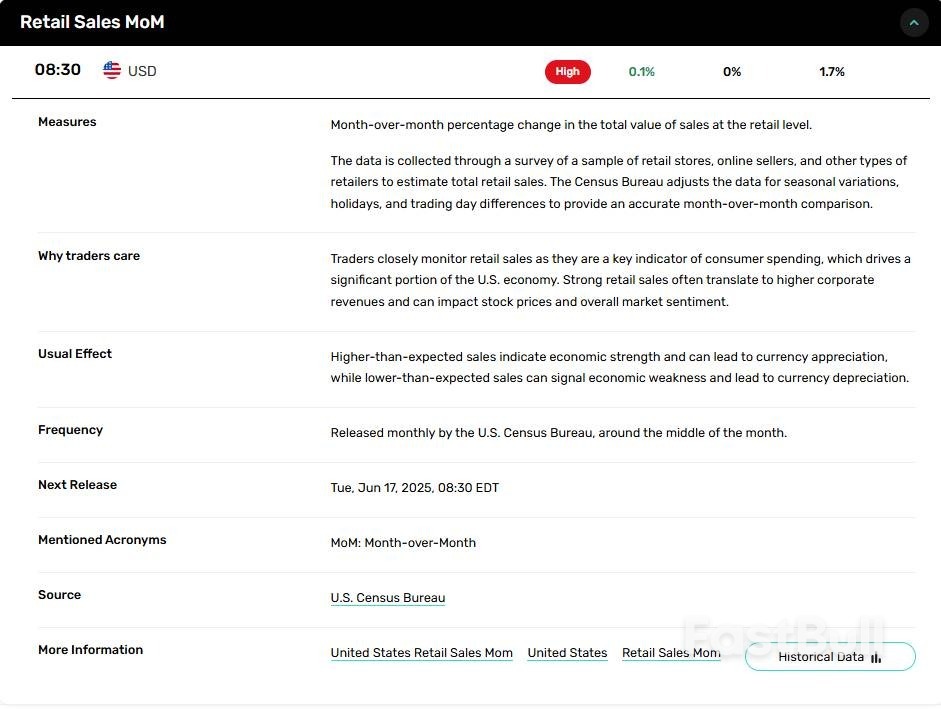Click the Next Release date text
Screen dimensions: 941x709
pyautogui.click(x=414, y=488)
